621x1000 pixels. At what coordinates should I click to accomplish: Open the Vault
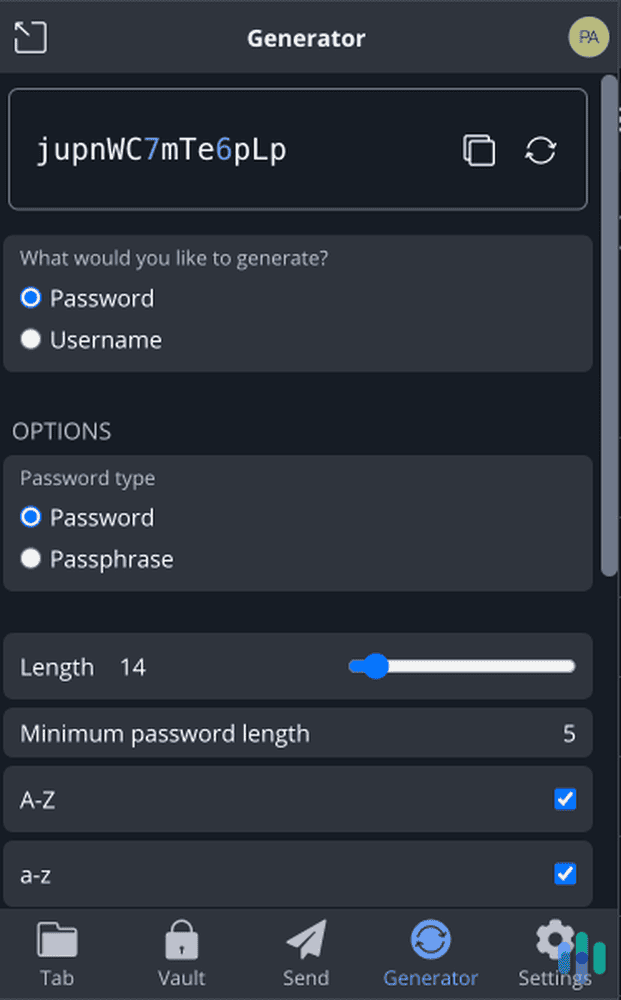coord(181,952)
